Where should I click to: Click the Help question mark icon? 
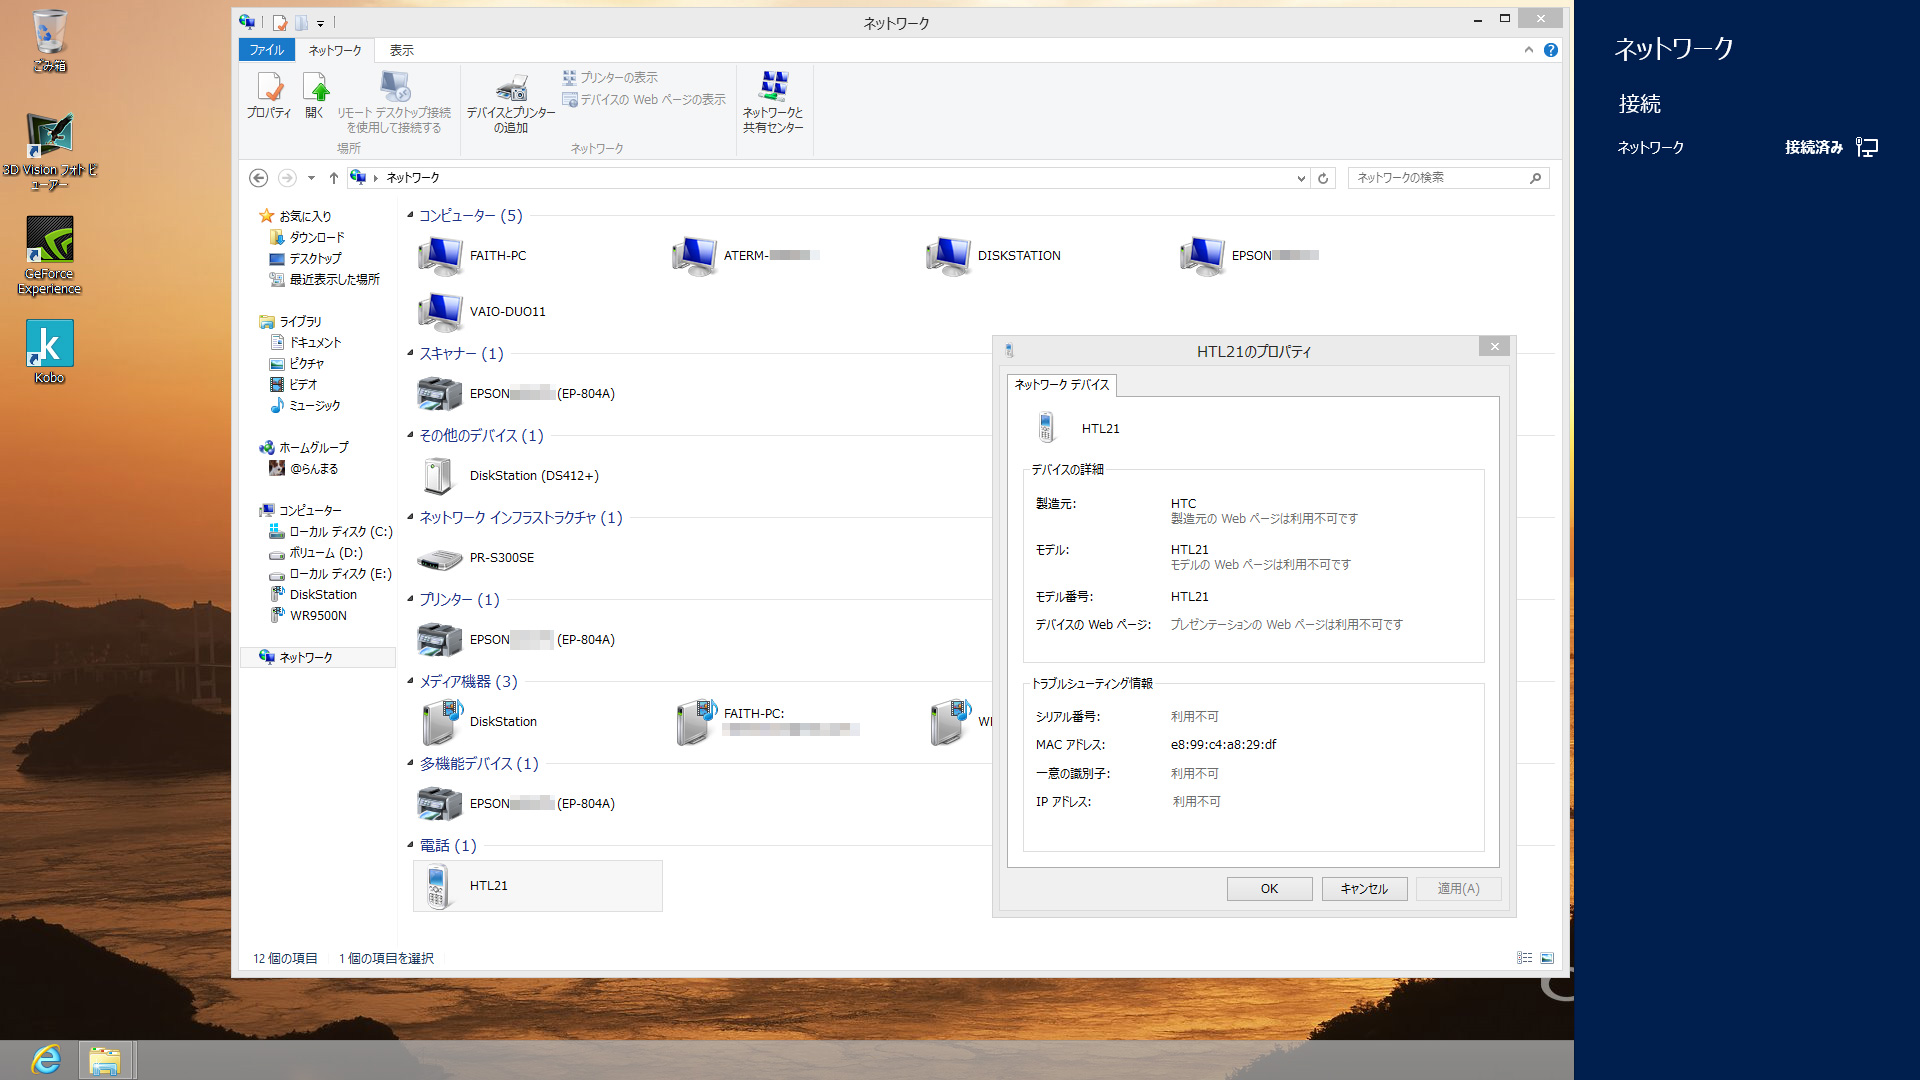coord(1551,50)
